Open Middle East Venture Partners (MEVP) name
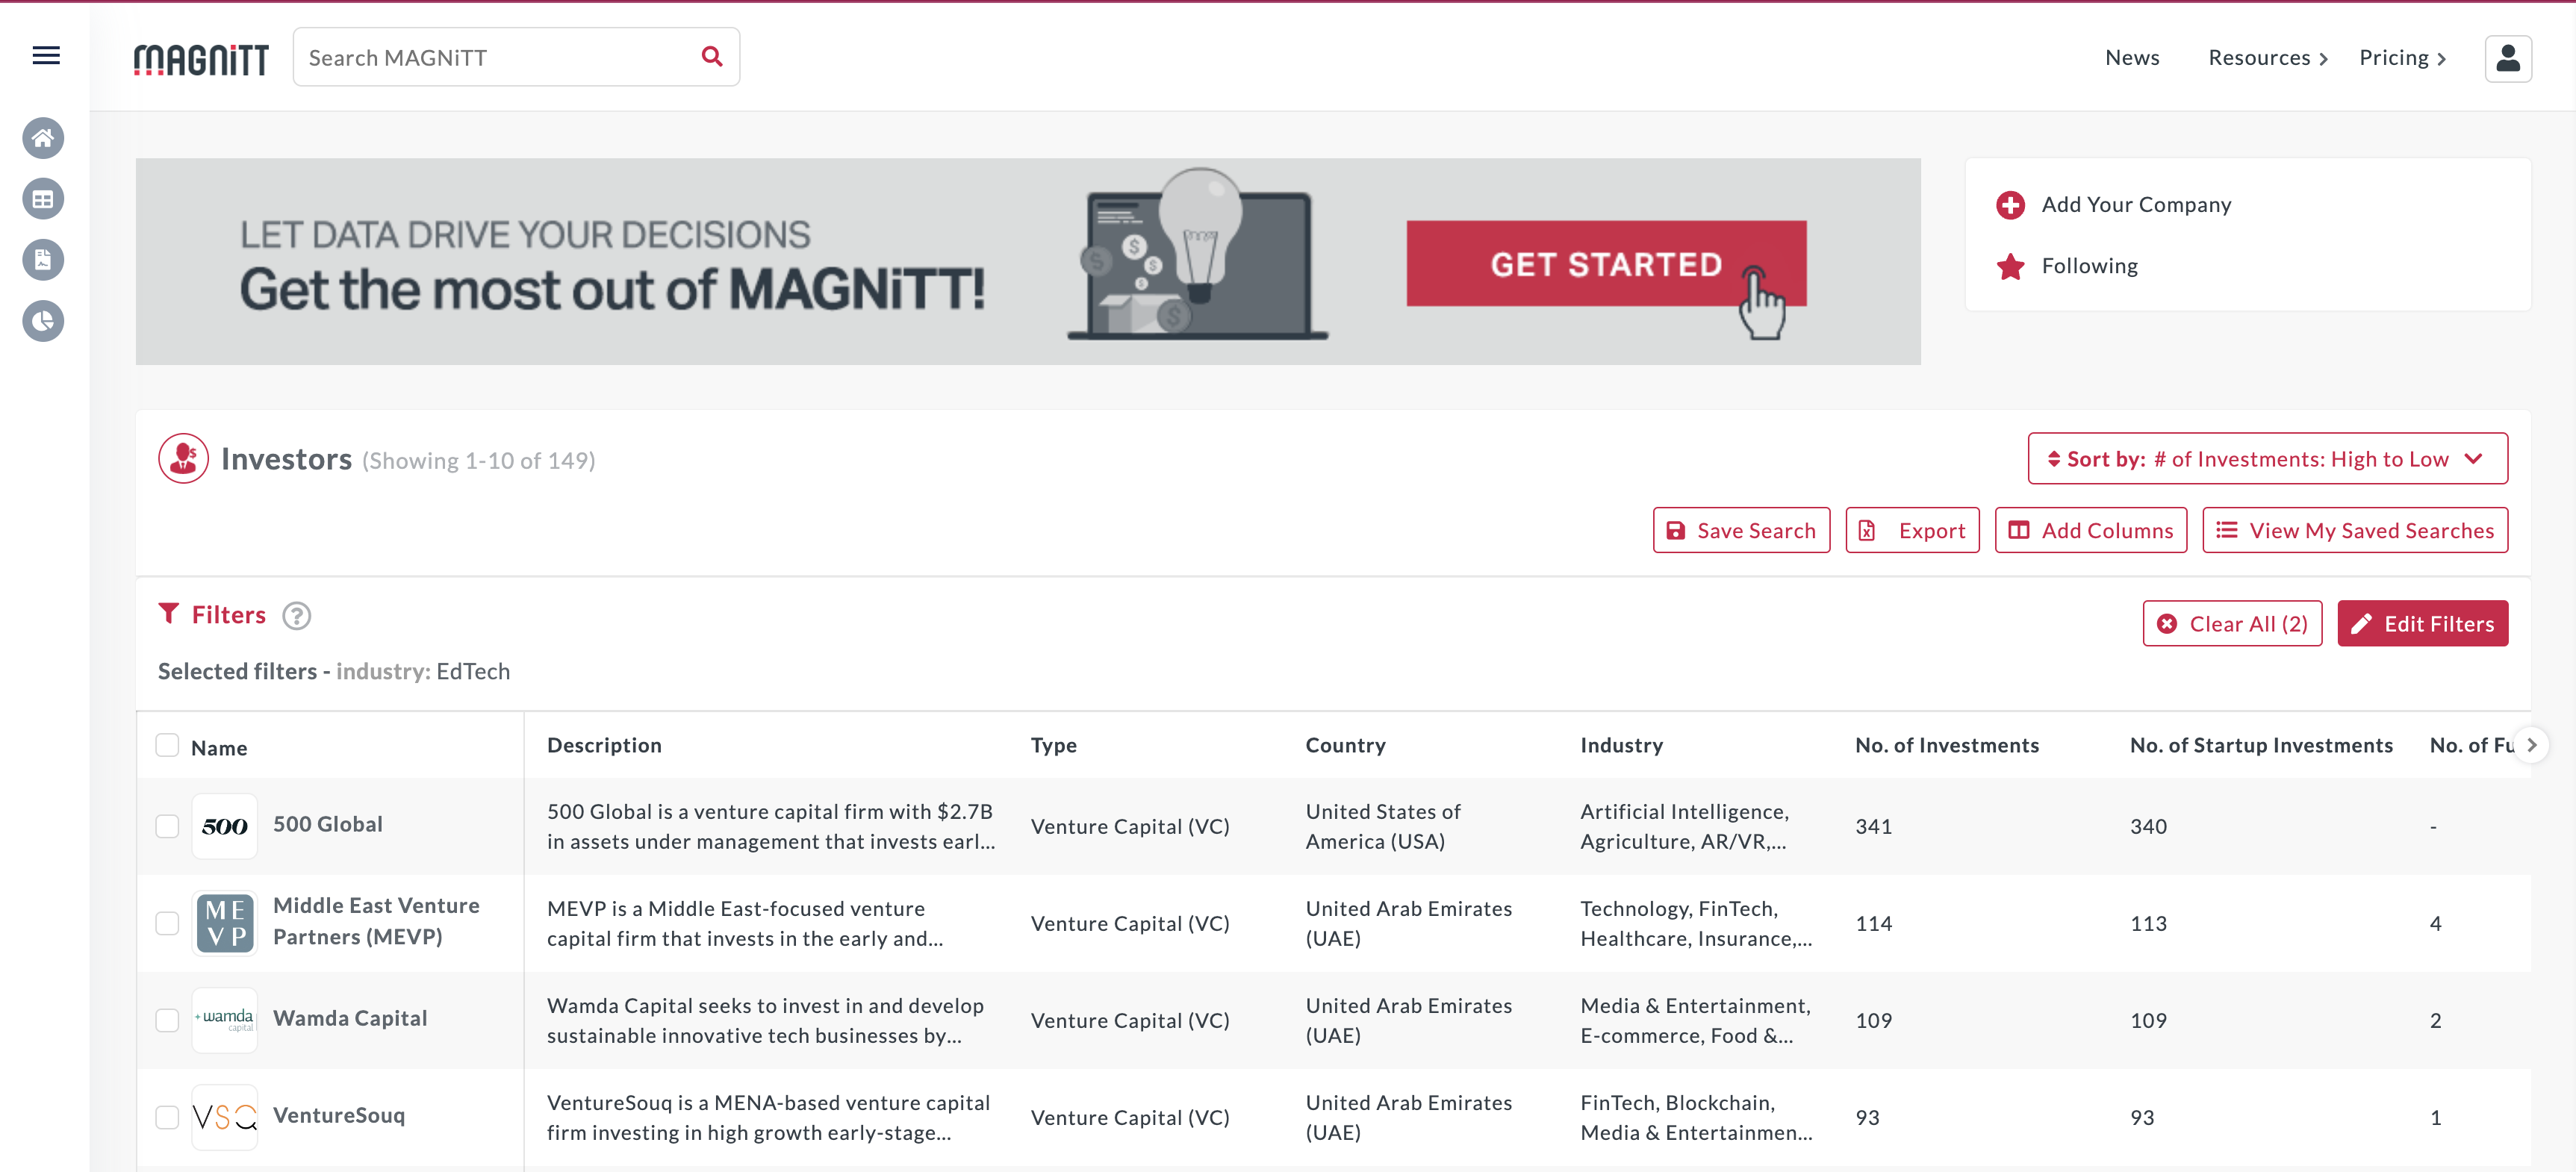 point(376,921)
